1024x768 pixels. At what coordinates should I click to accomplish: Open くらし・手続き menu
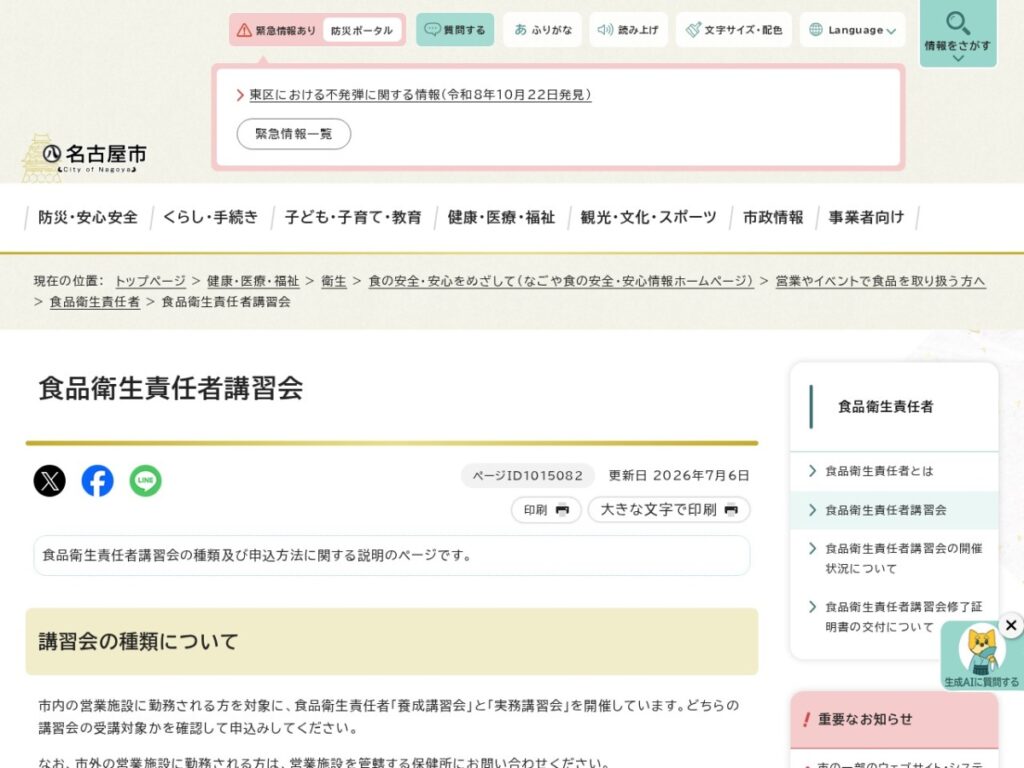[210, 217]
